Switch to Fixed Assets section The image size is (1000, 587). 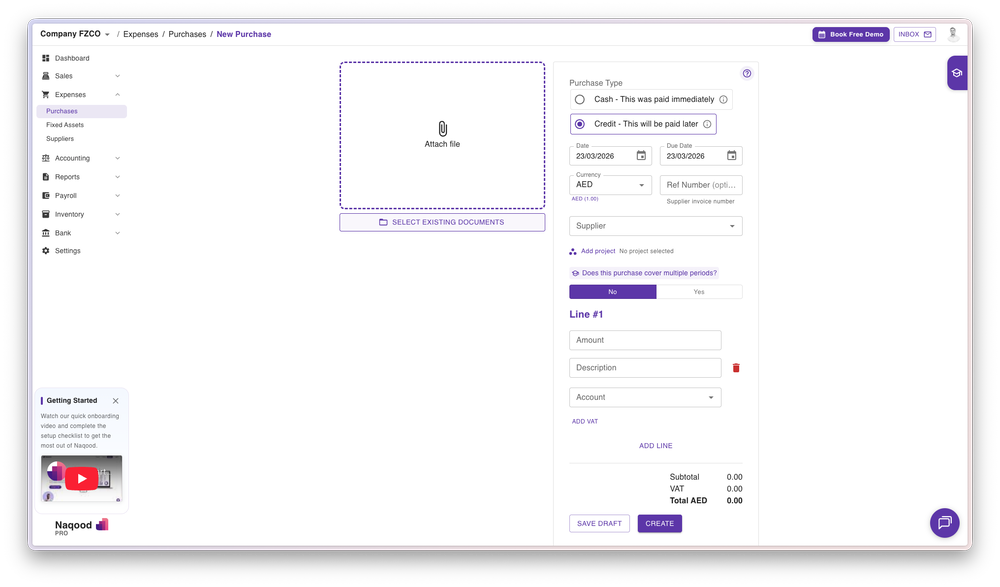click(67, 124)
